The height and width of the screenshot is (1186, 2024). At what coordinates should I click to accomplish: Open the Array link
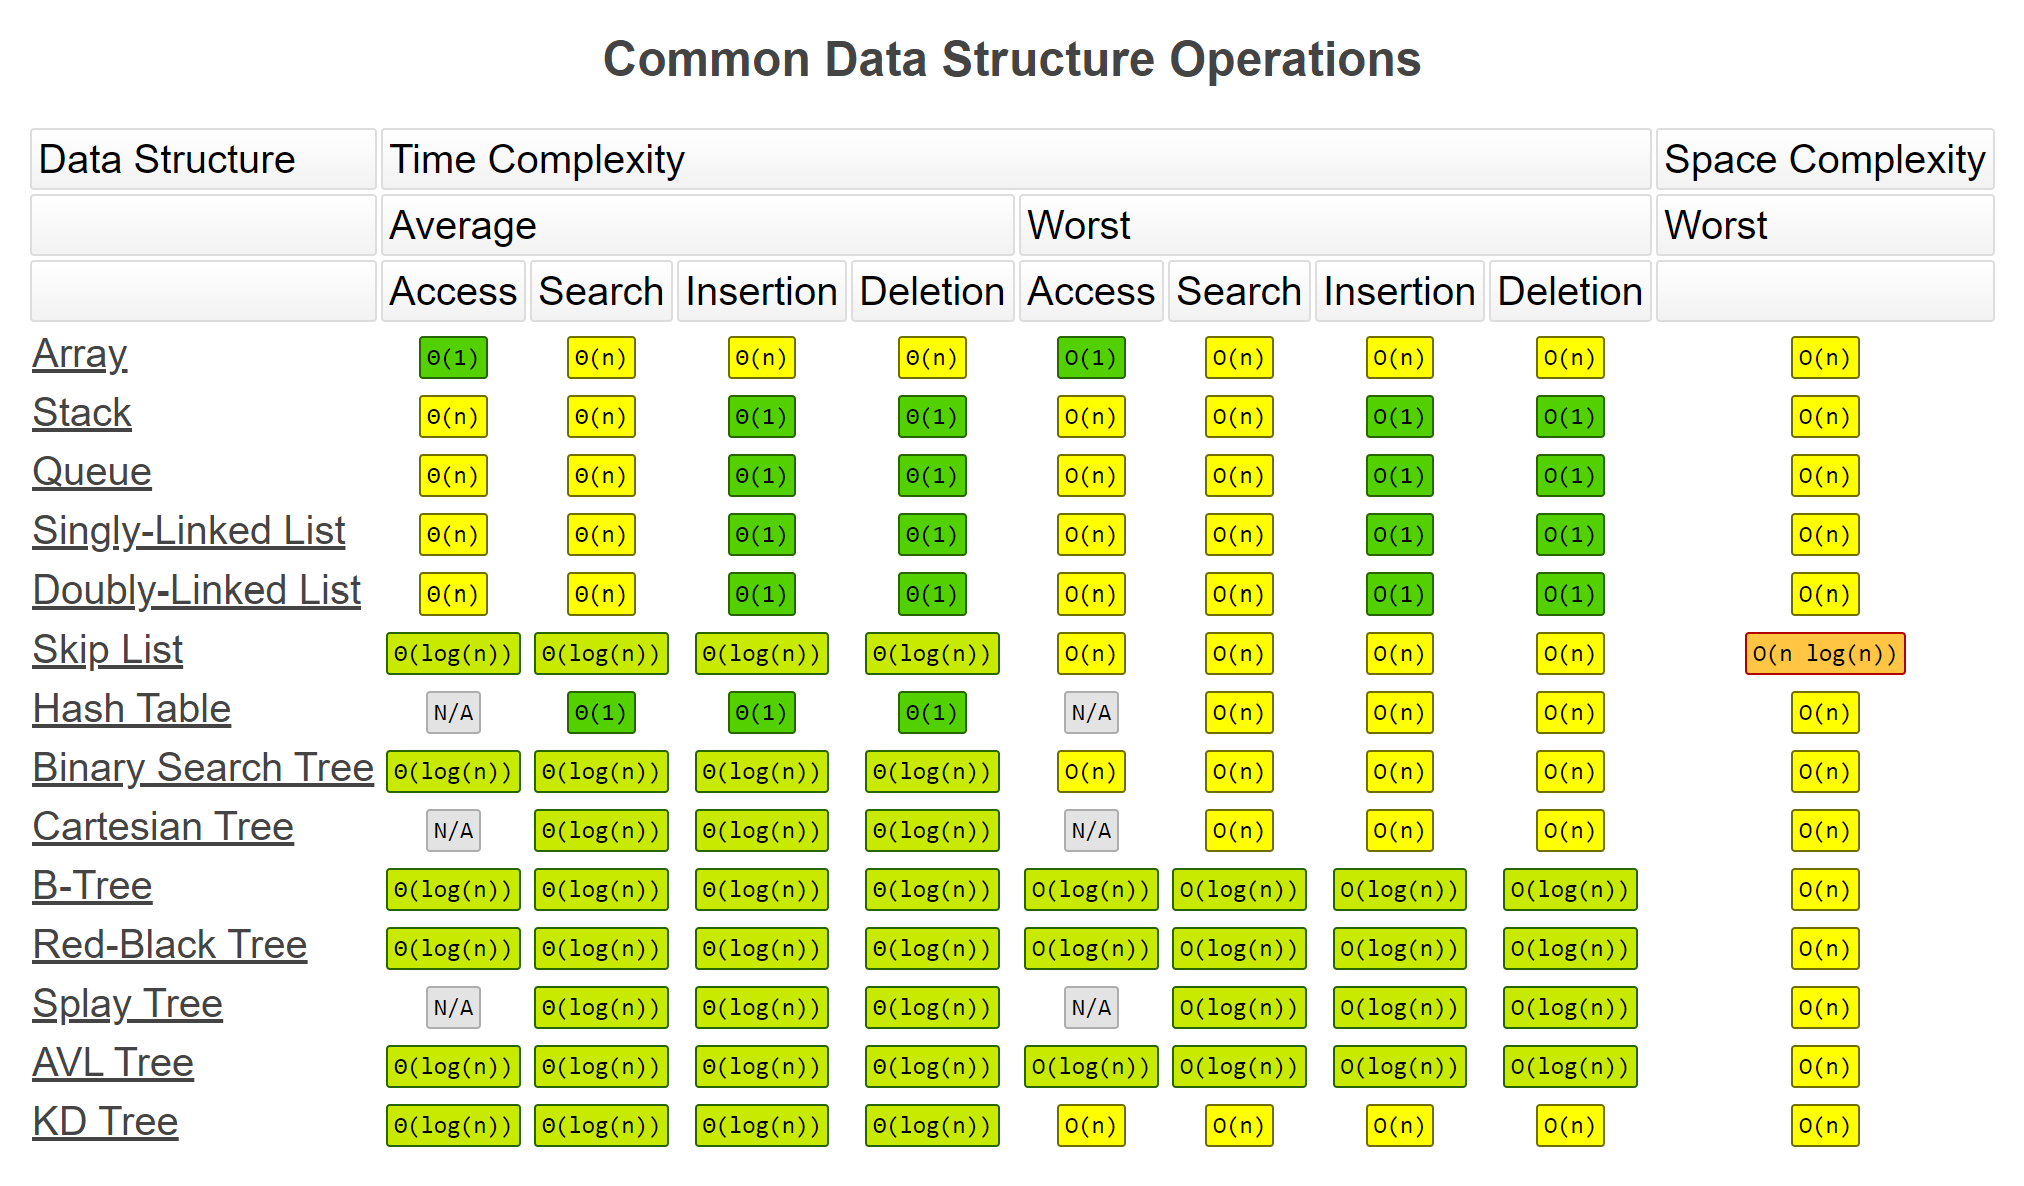click(x=80, y=355)
